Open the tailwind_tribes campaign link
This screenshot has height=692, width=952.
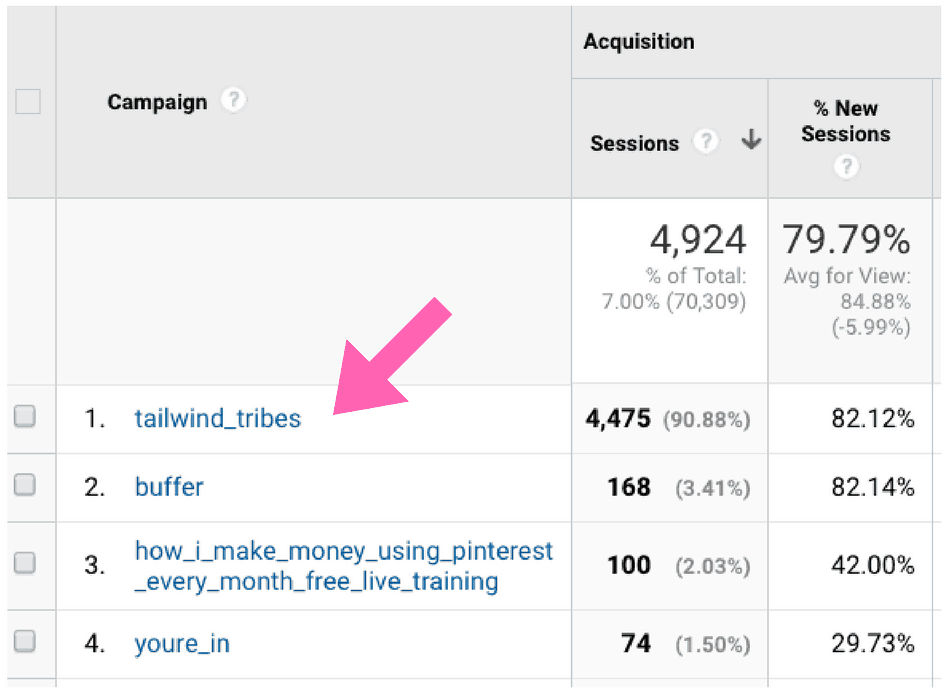coord(217,418)
